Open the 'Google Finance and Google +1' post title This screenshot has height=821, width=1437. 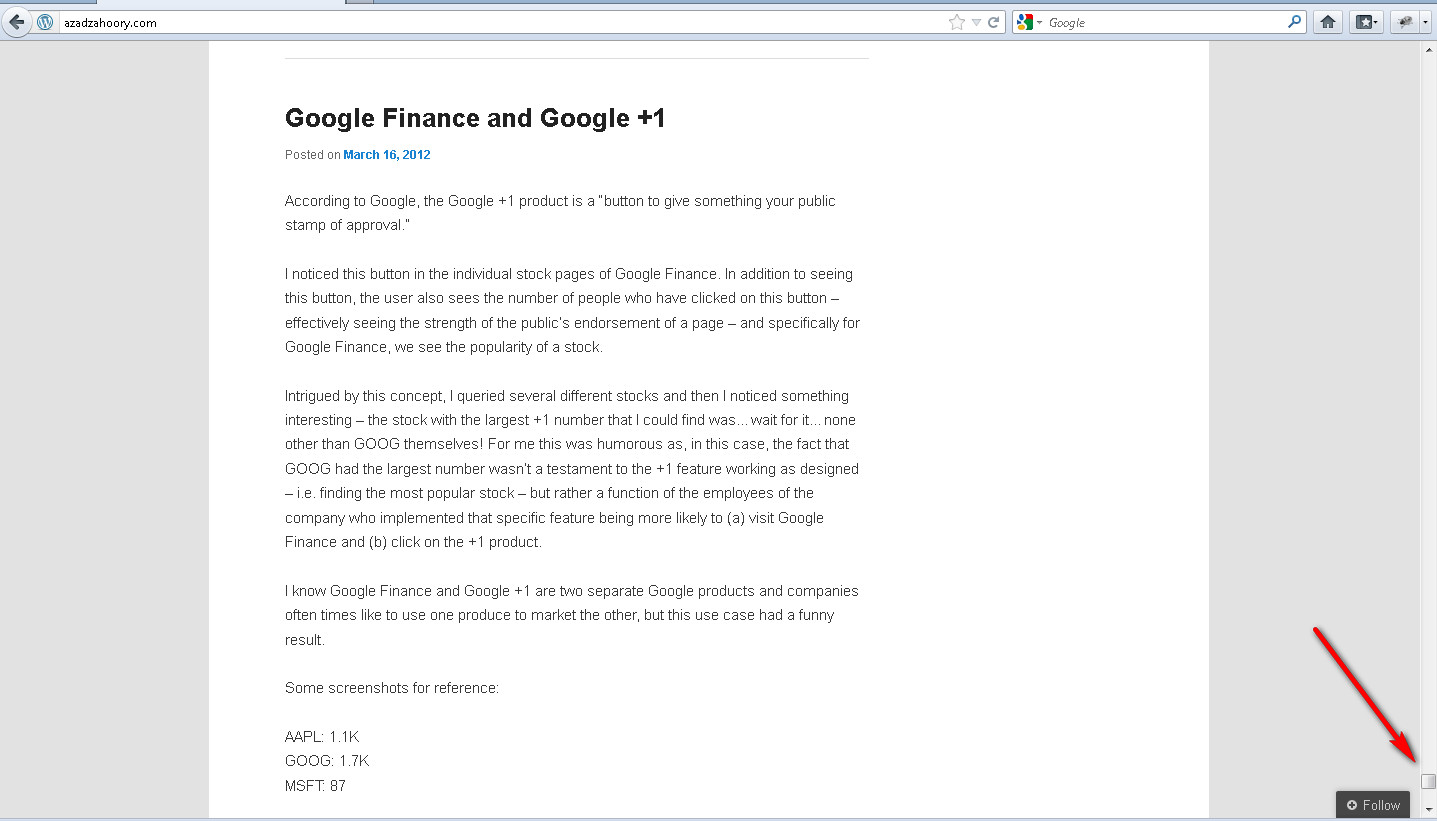(475, 118)
